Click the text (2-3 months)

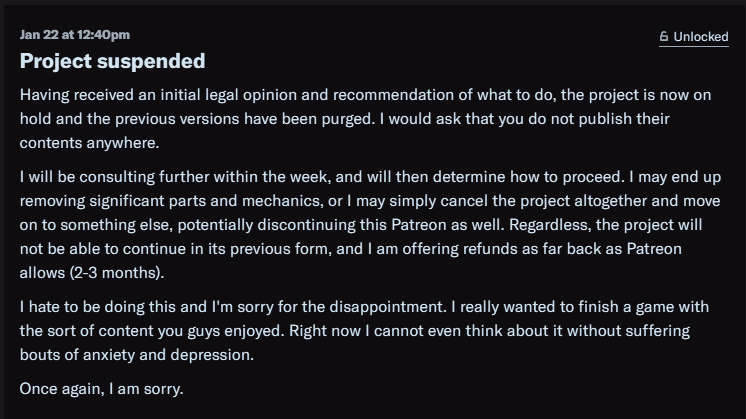[x=117, y=273]
